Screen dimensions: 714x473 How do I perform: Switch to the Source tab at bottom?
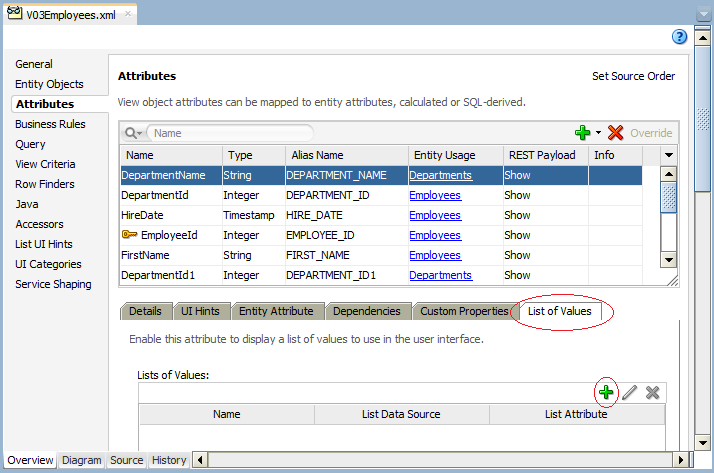pyautogui.click(x=127, y=460)
